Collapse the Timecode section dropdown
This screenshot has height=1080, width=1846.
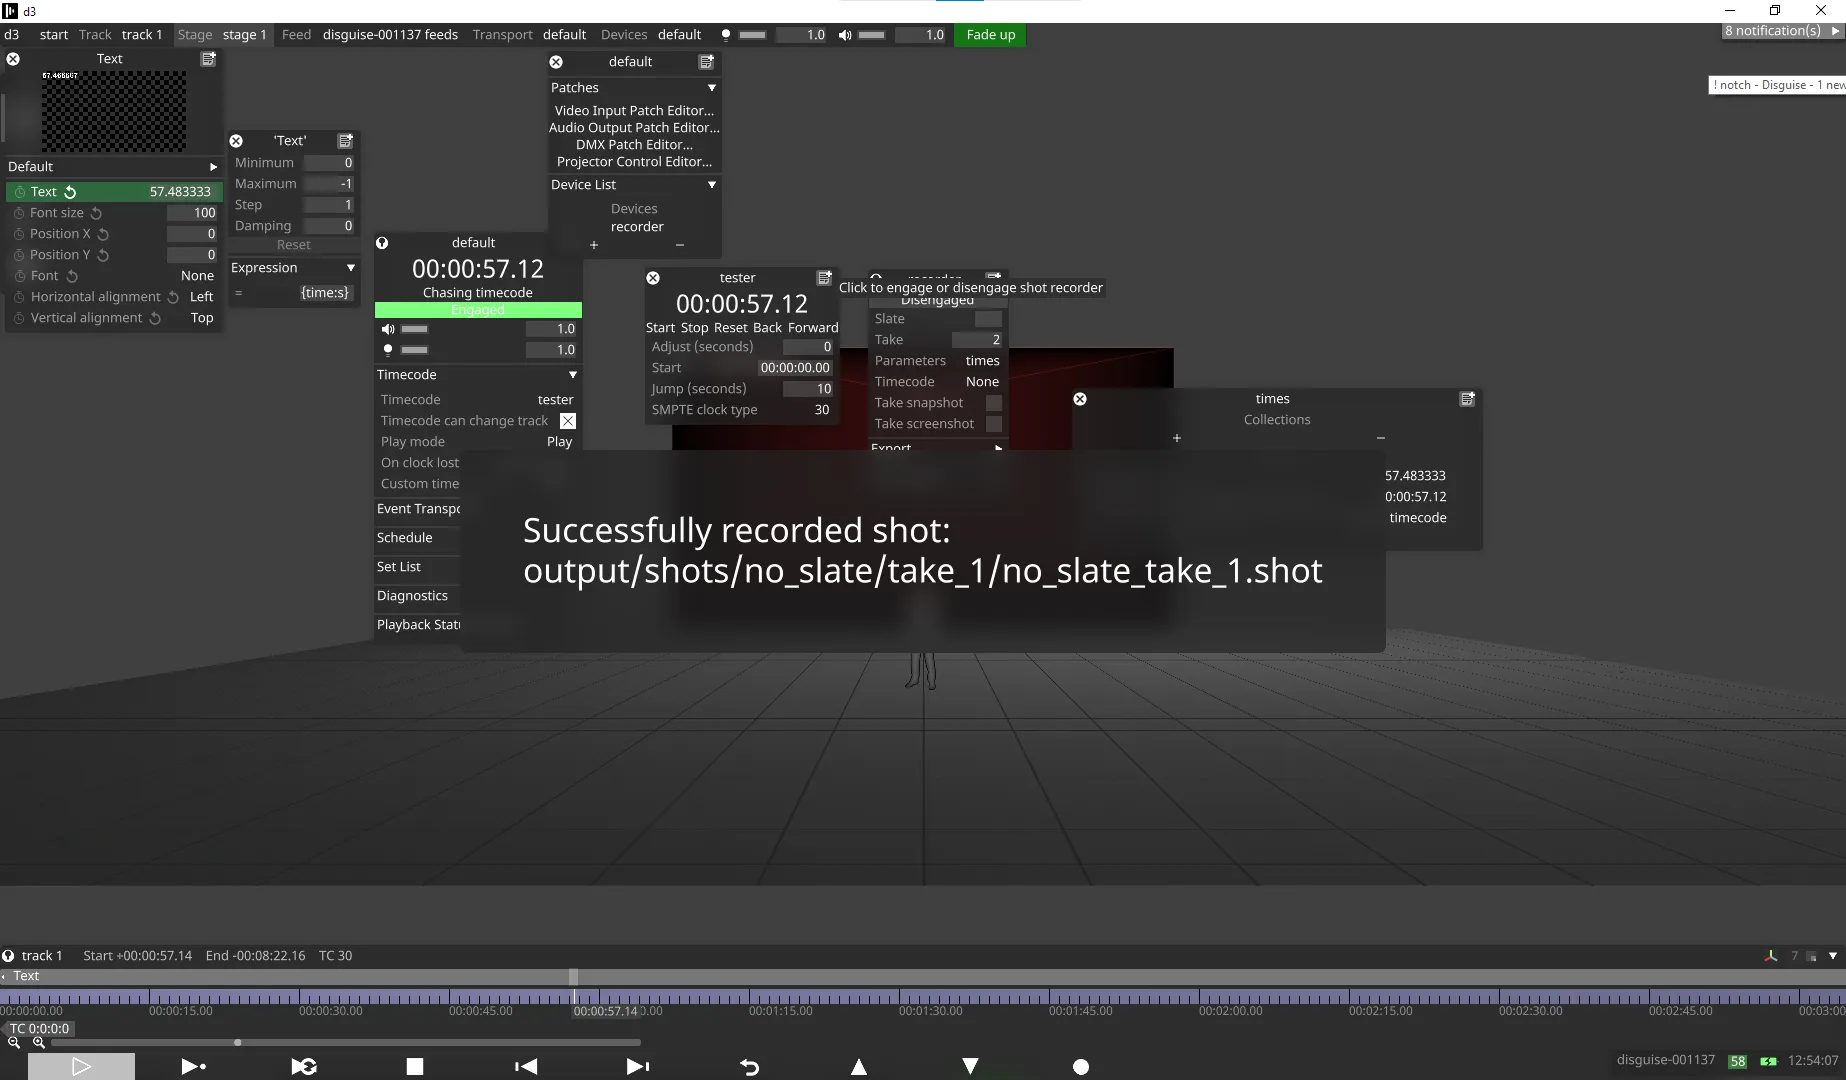point(572,374)
